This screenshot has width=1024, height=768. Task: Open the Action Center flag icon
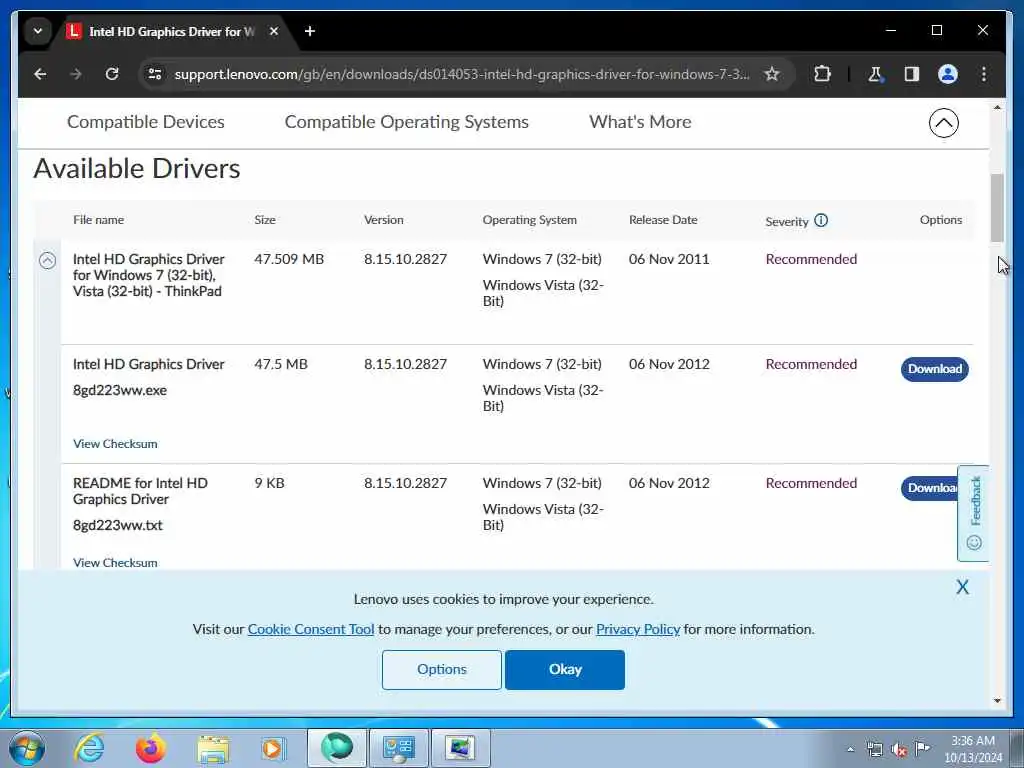(x=922, y=749)
